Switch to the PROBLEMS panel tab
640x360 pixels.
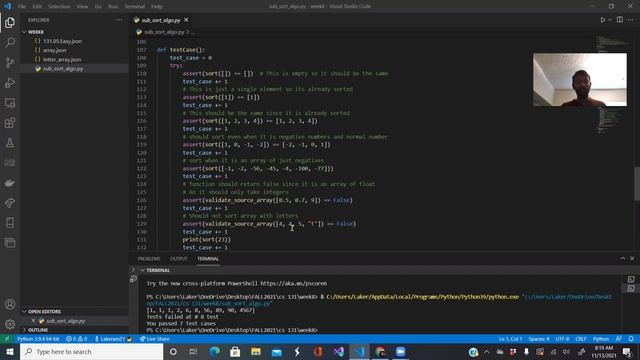tap(149, 259)
